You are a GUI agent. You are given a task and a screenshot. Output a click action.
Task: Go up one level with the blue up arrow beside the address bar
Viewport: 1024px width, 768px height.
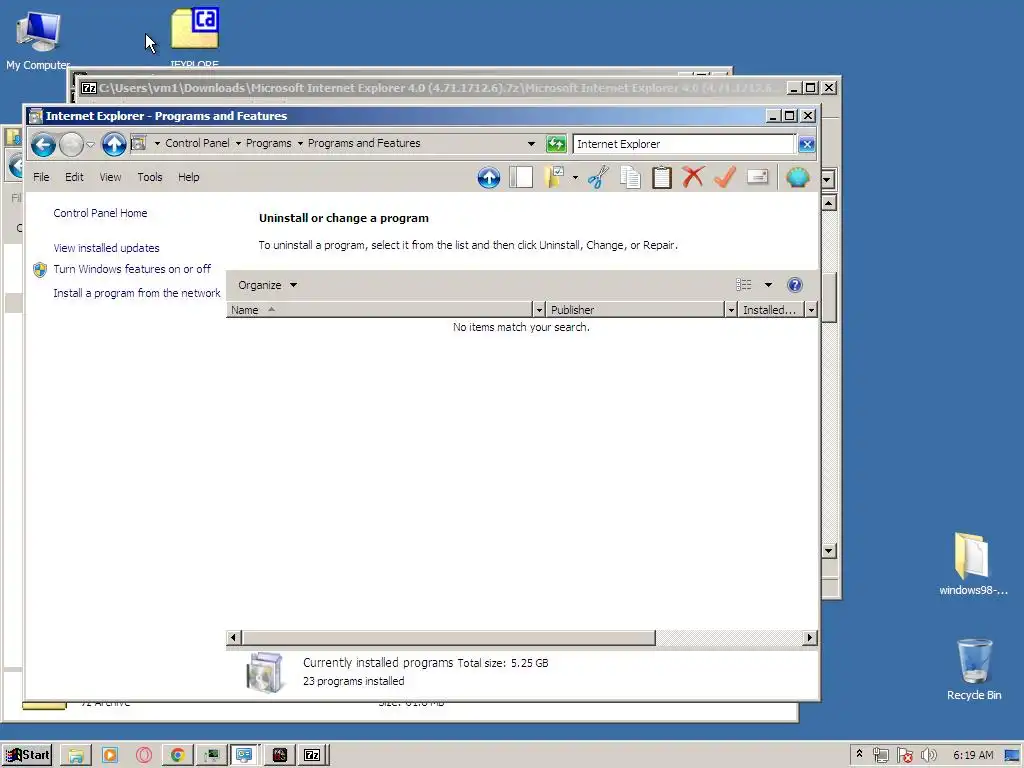pyautogui.click(x=114, y=144)
